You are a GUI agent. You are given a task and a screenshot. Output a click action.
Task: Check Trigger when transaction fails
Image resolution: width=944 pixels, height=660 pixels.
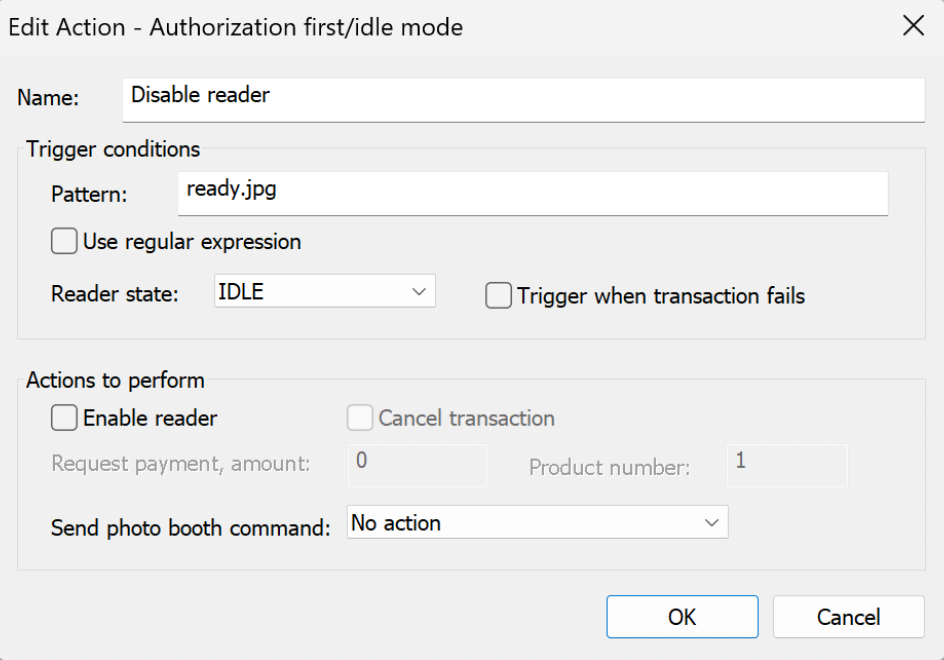click(498, 296)
